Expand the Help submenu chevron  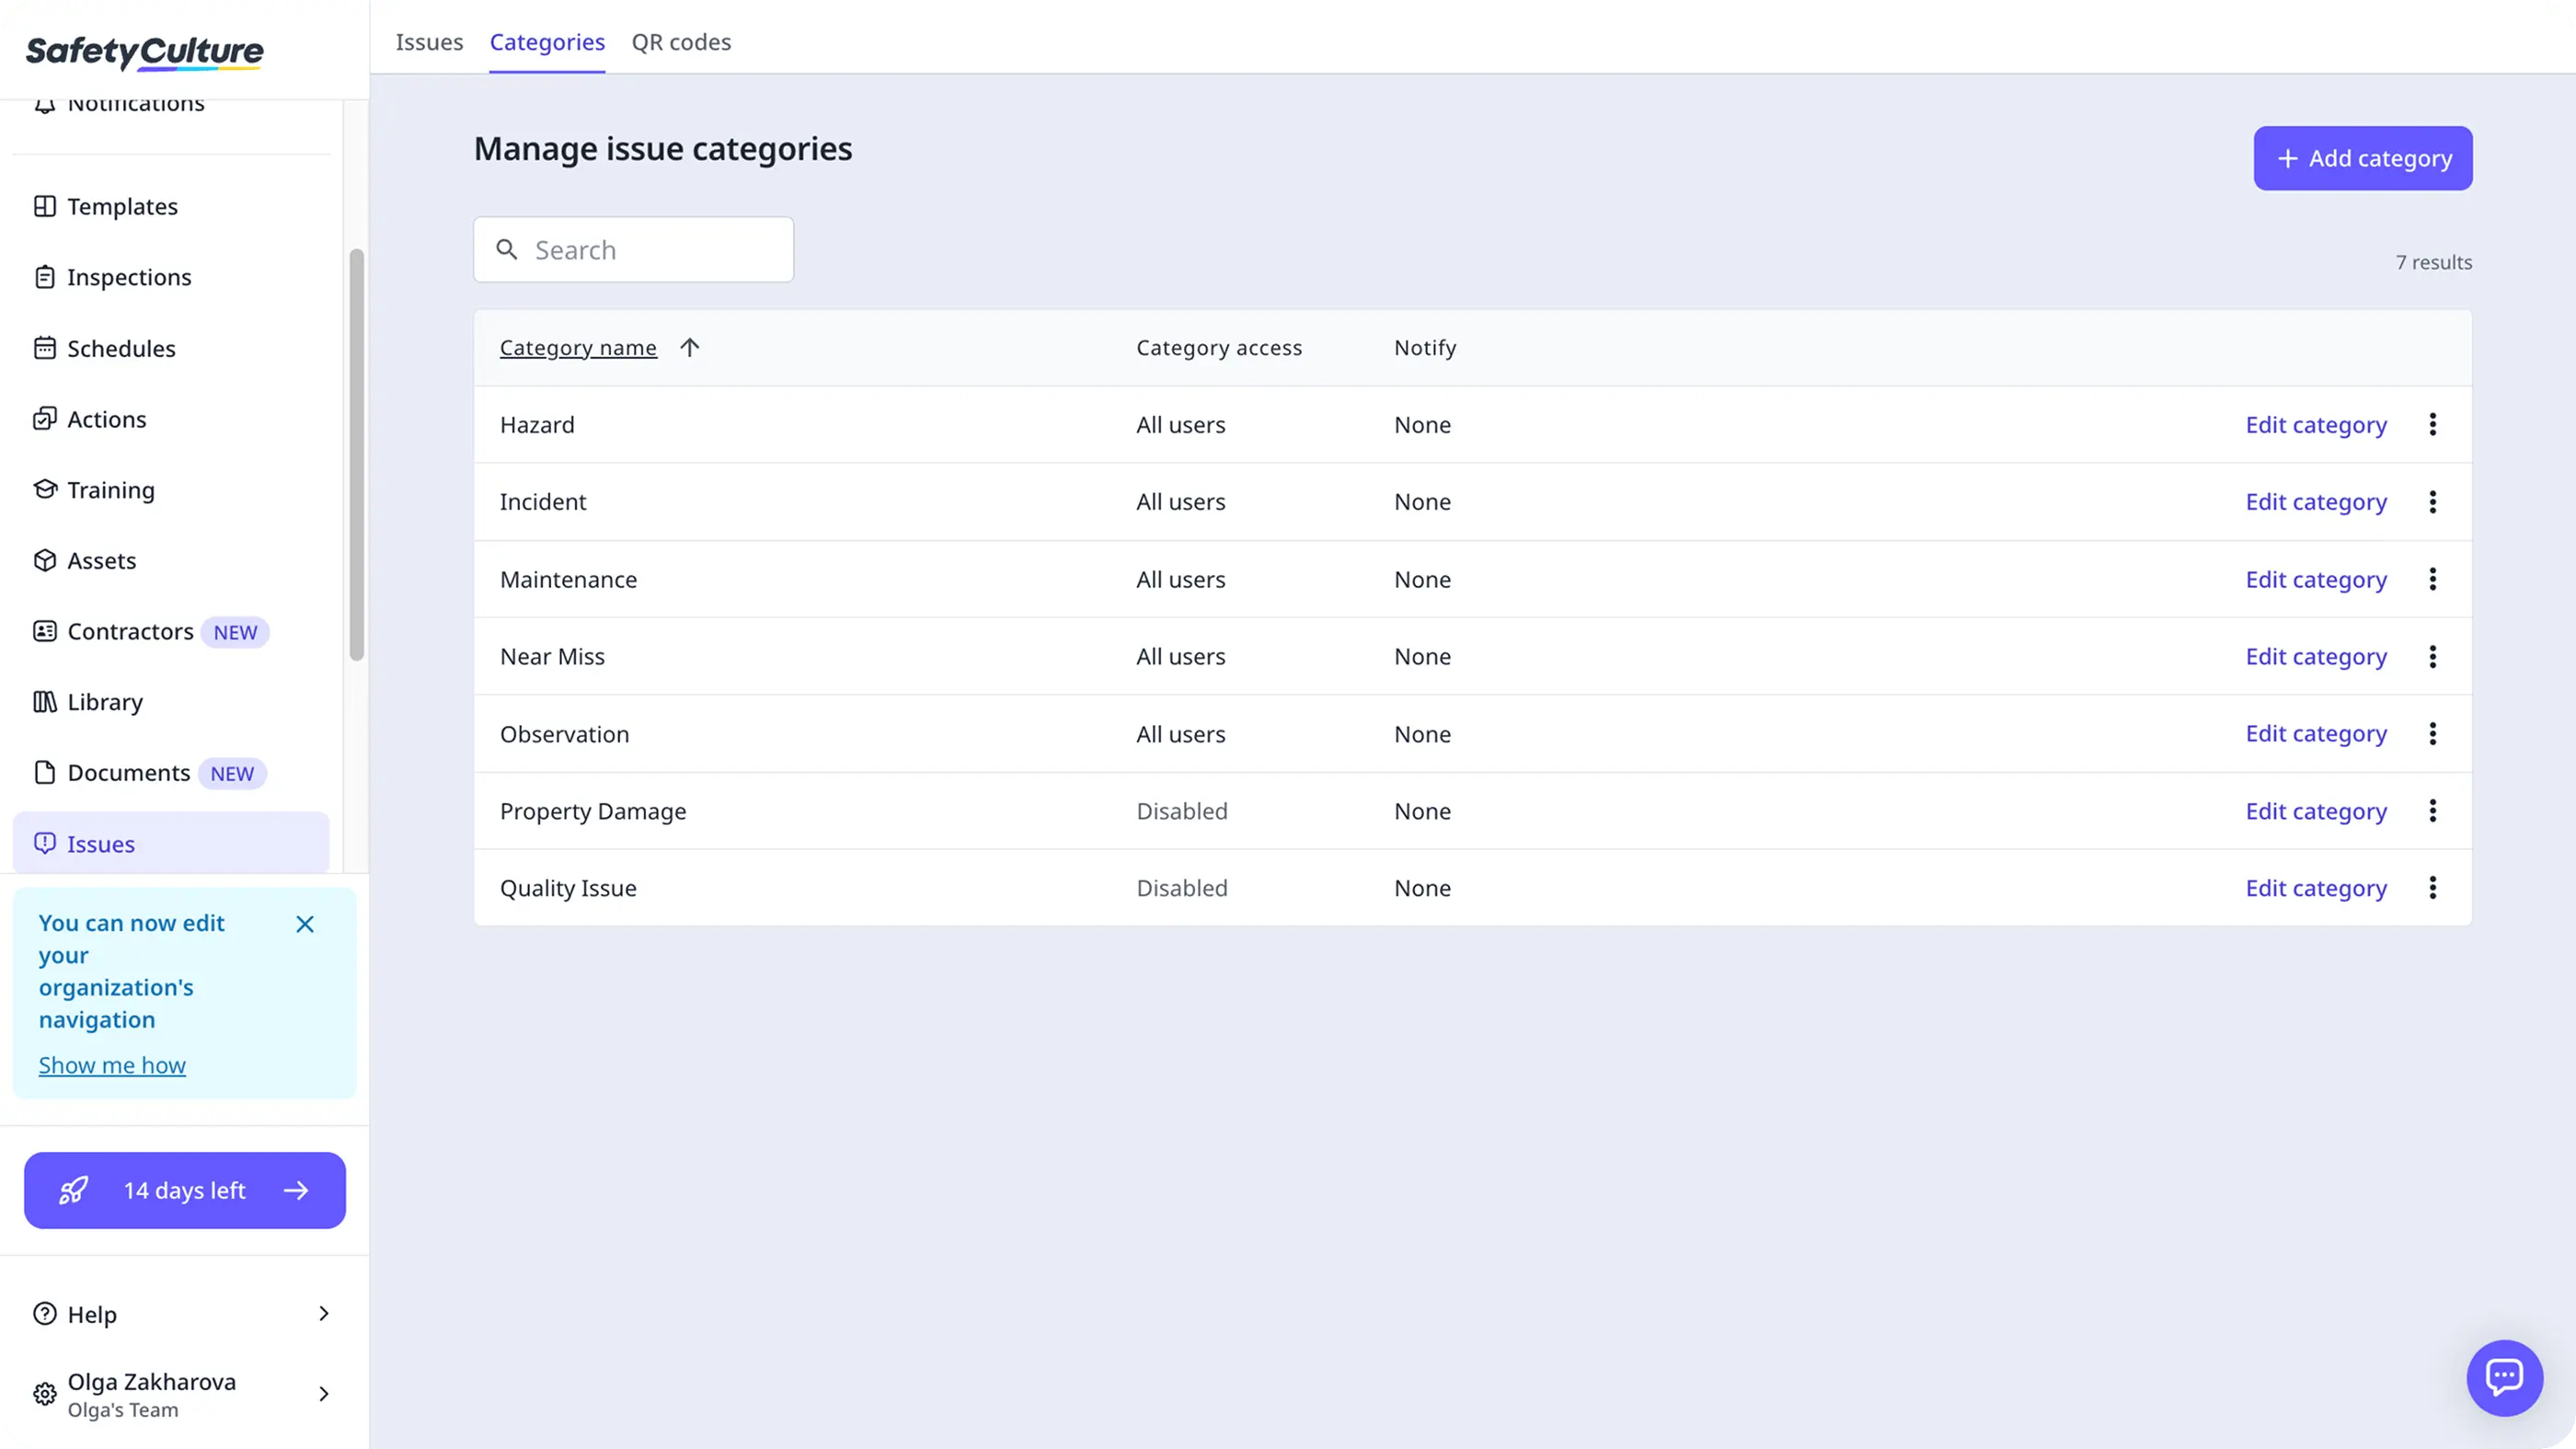pyautogui.click(x=323, y=1313)
